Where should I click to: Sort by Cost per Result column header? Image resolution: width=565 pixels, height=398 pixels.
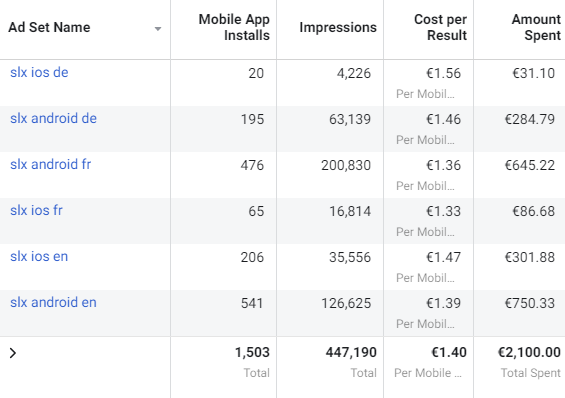pyautogui.click(x=440, y=27)
